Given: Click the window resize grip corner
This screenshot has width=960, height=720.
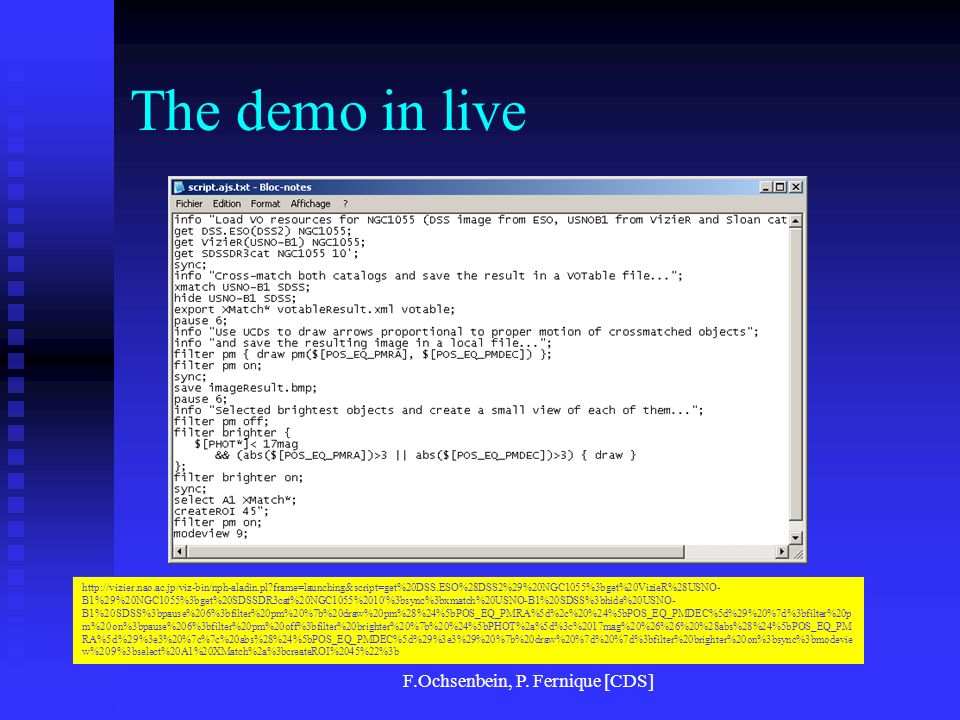Looking at the screenshot, I should pos(797,553).
